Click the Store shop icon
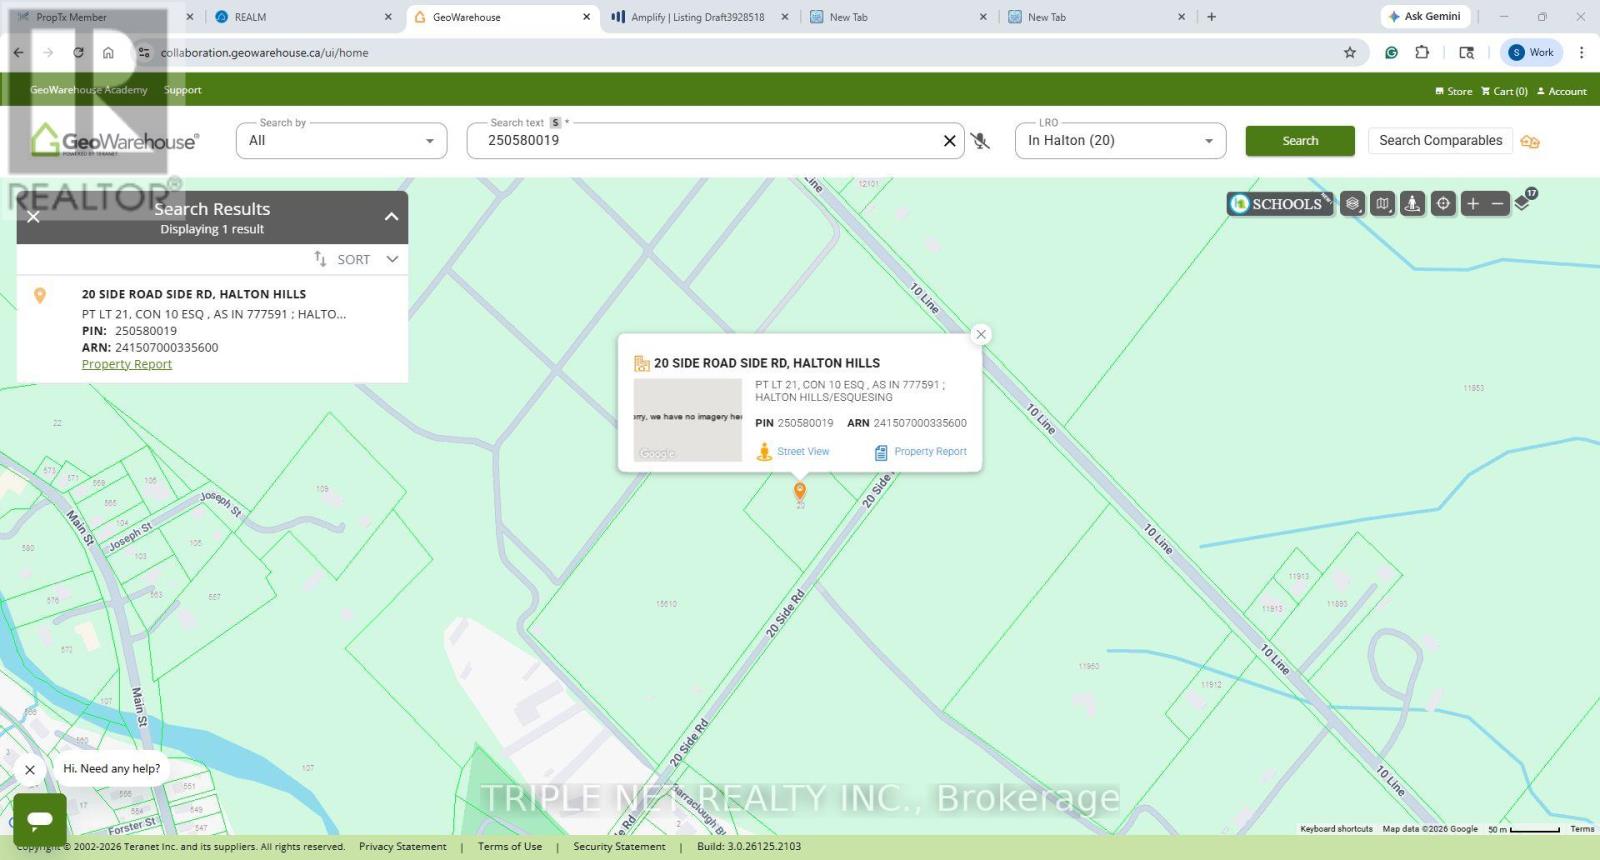The height and width of the screenshot is (860, 1600). tap(1439, 91)
